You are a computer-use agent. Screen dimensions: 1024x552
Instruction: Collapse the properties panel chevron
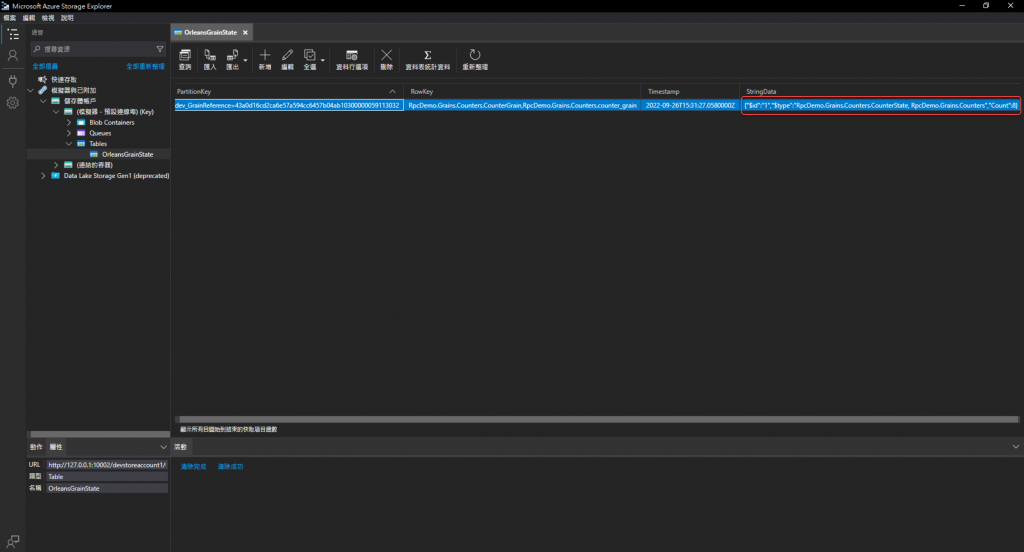163,447
